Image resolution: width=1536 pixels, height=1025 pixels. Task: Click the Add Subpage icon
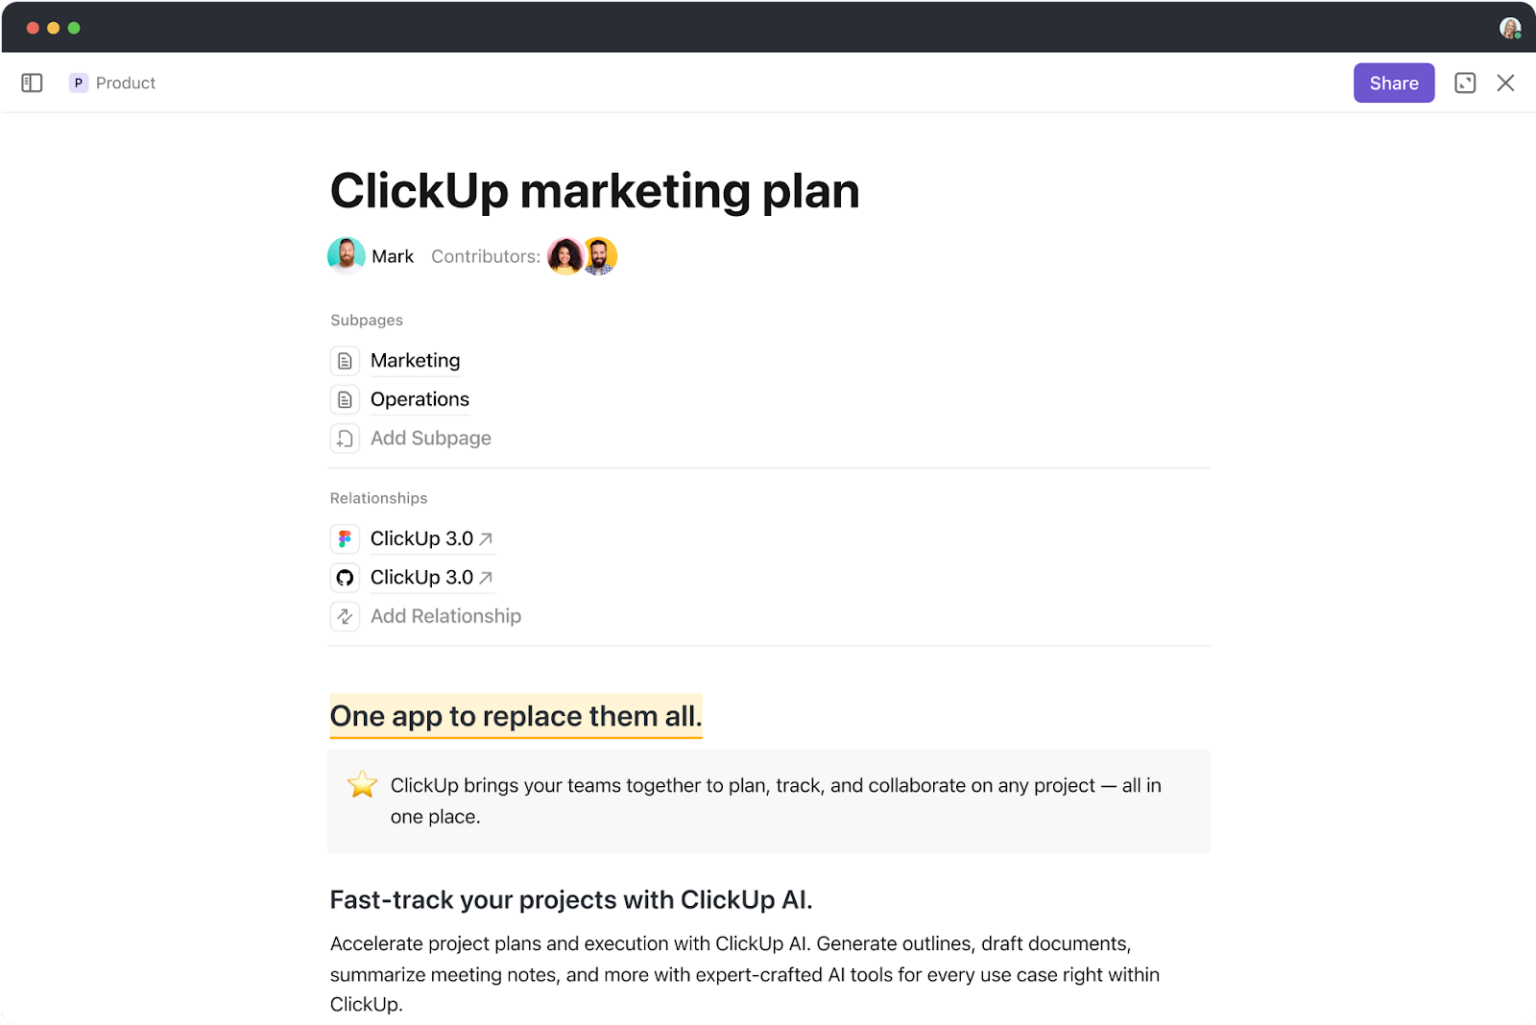[x=345, y=438]
